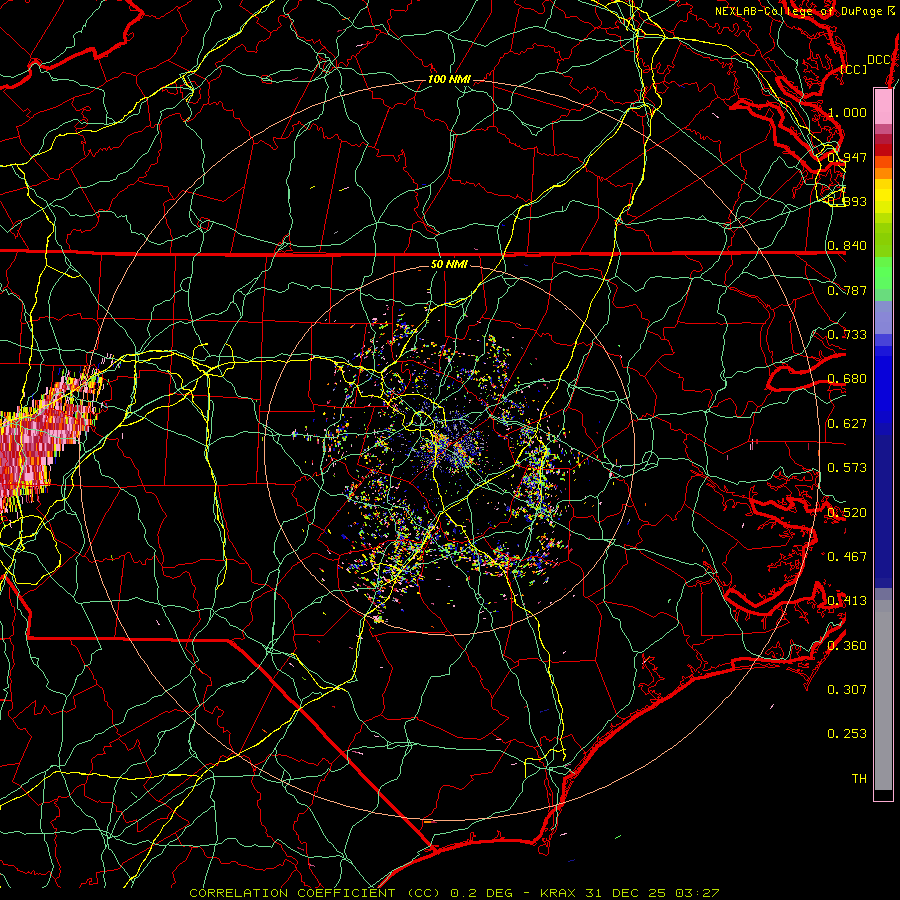Click the 0.253 scale value
900x900 pixels.
click(847, 734)
